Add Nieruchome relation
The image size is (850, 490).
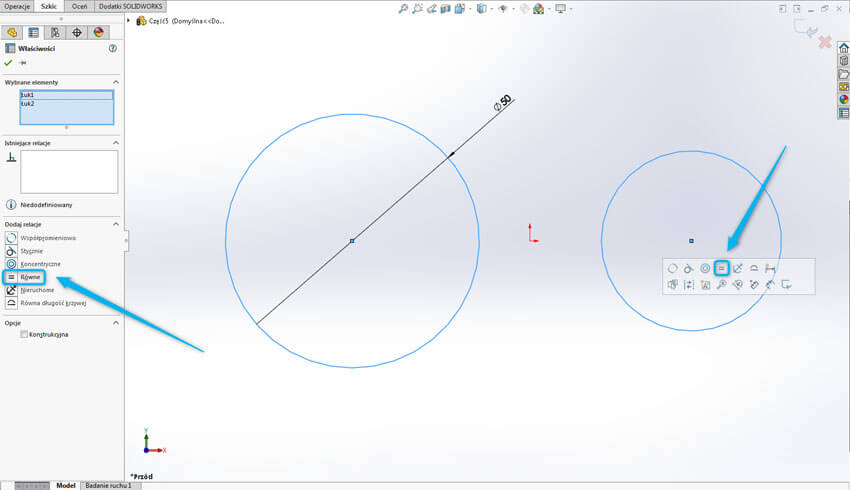(x=30, y=290)
